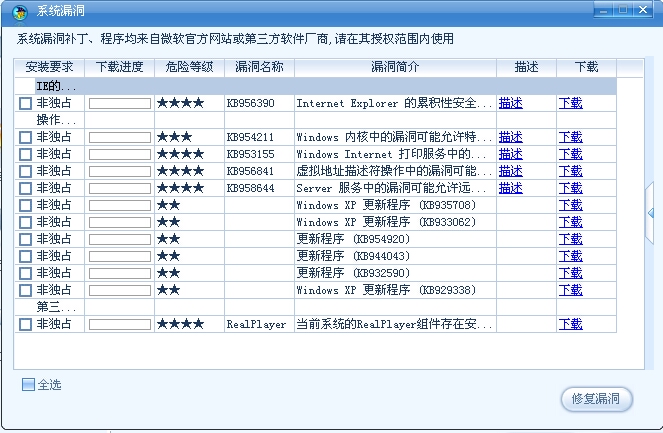Click 下载 link for KB933062 update
663x433 pixels.
click(570, 222)
